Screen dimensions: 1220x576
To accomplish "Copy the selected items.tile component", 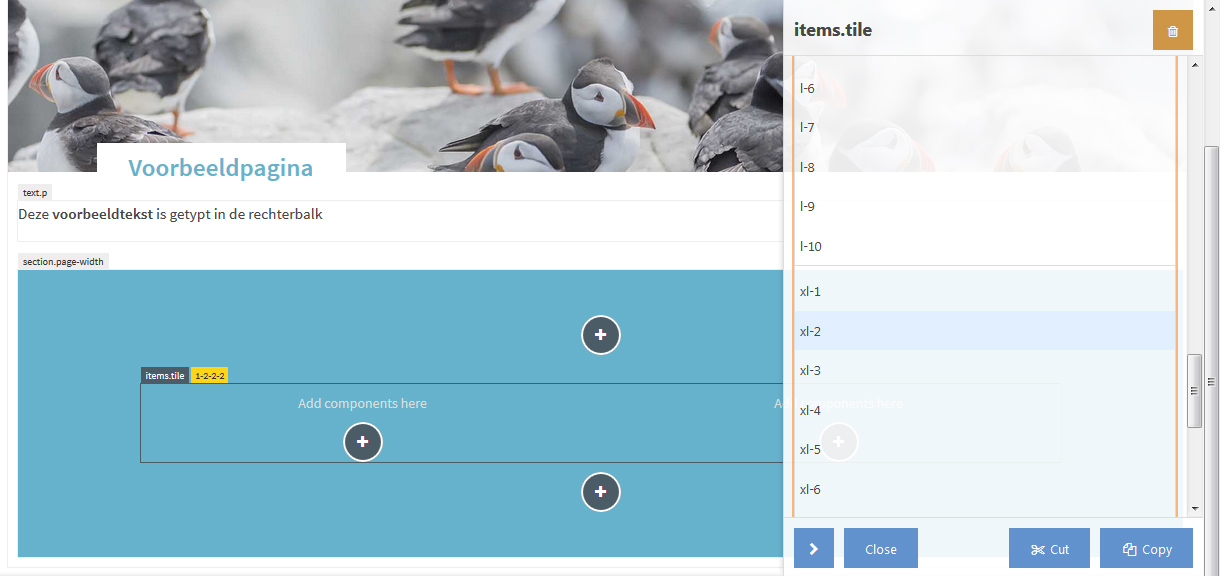I will tap(1146, 549).
